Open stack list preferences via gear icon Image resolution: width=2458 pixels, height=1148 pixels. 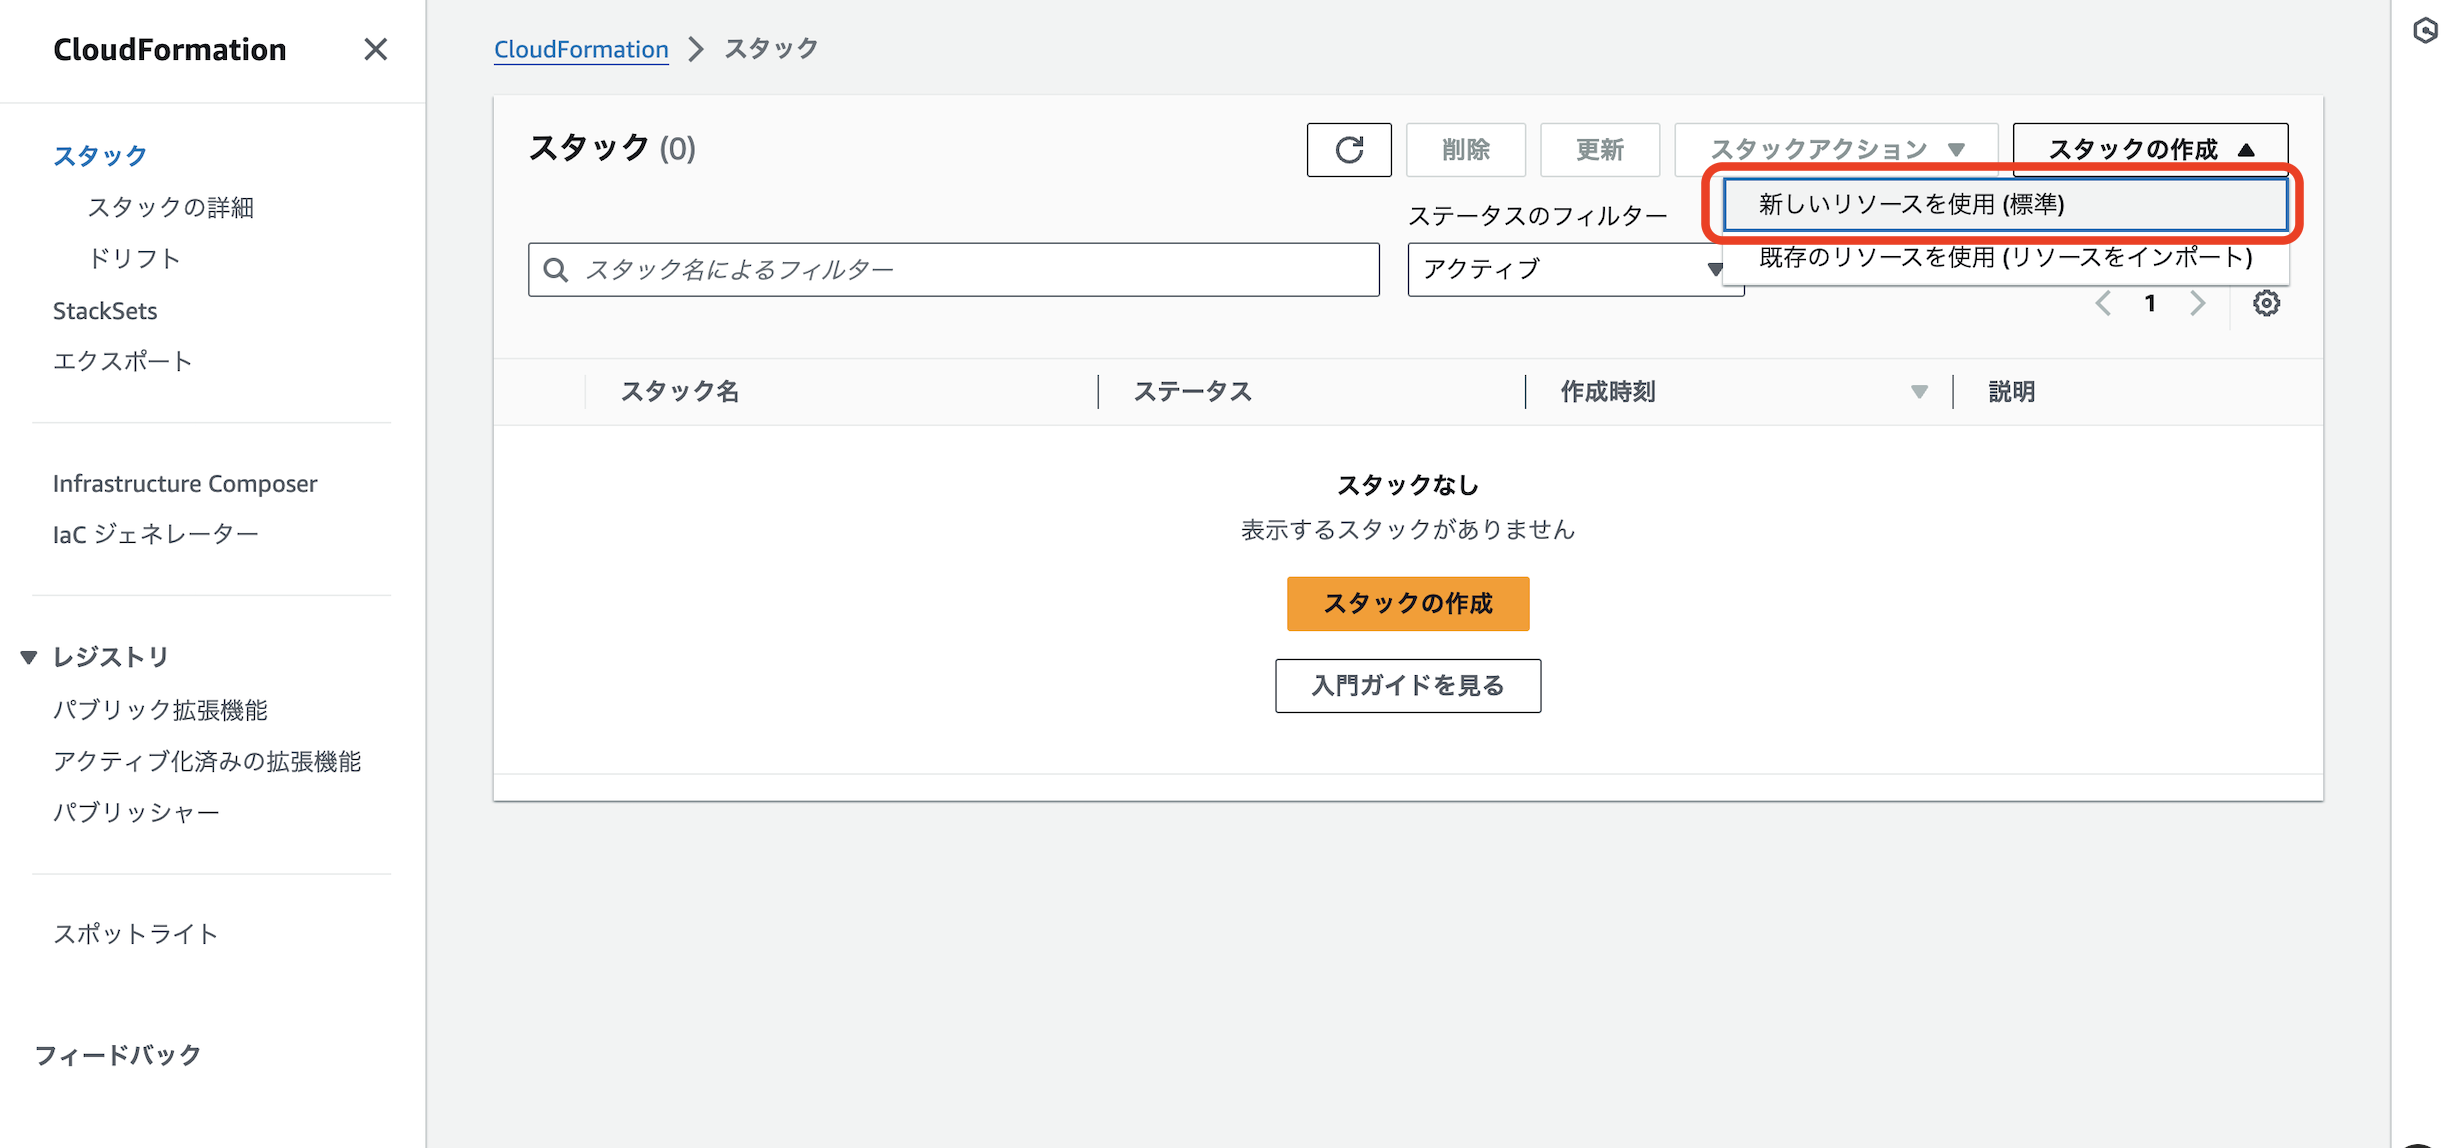point(2267,303)
